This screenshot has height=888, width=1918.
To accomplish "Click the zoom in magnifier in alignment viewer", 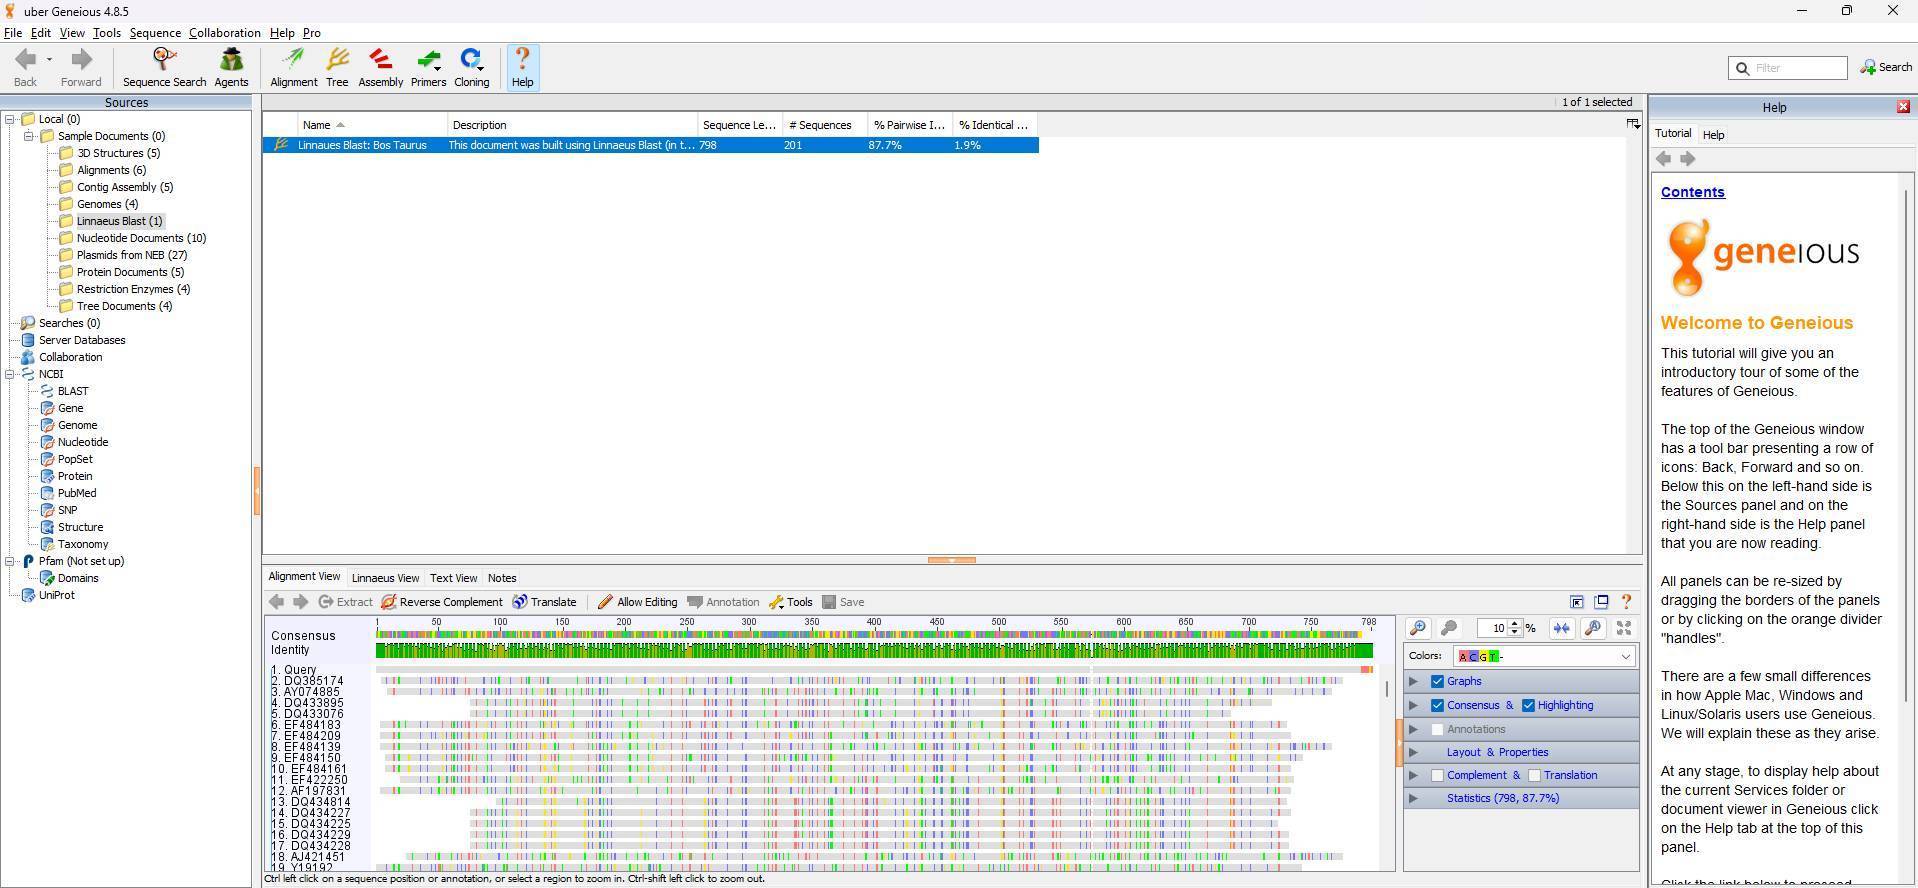I will pos(1417,628).
